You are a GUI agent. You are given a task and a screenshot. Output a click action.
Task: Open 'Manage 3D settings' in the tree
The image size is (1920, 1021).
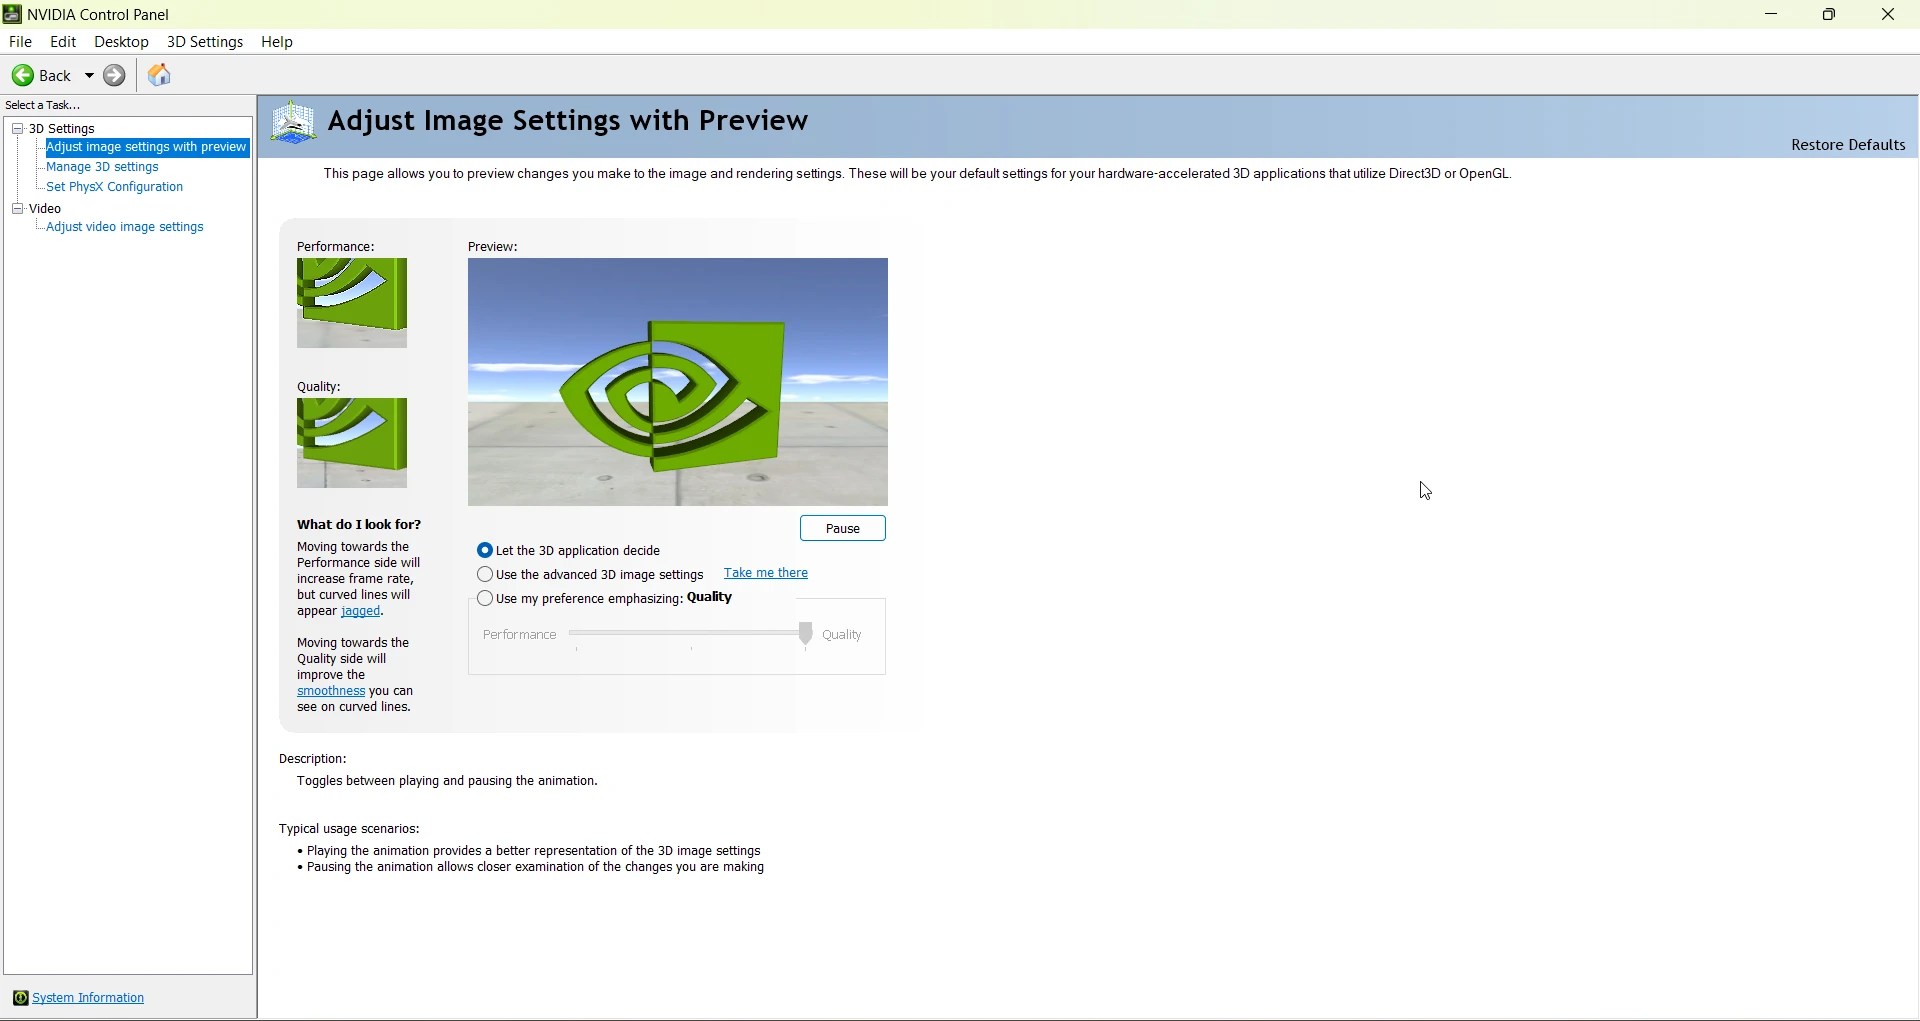point(102,168)
